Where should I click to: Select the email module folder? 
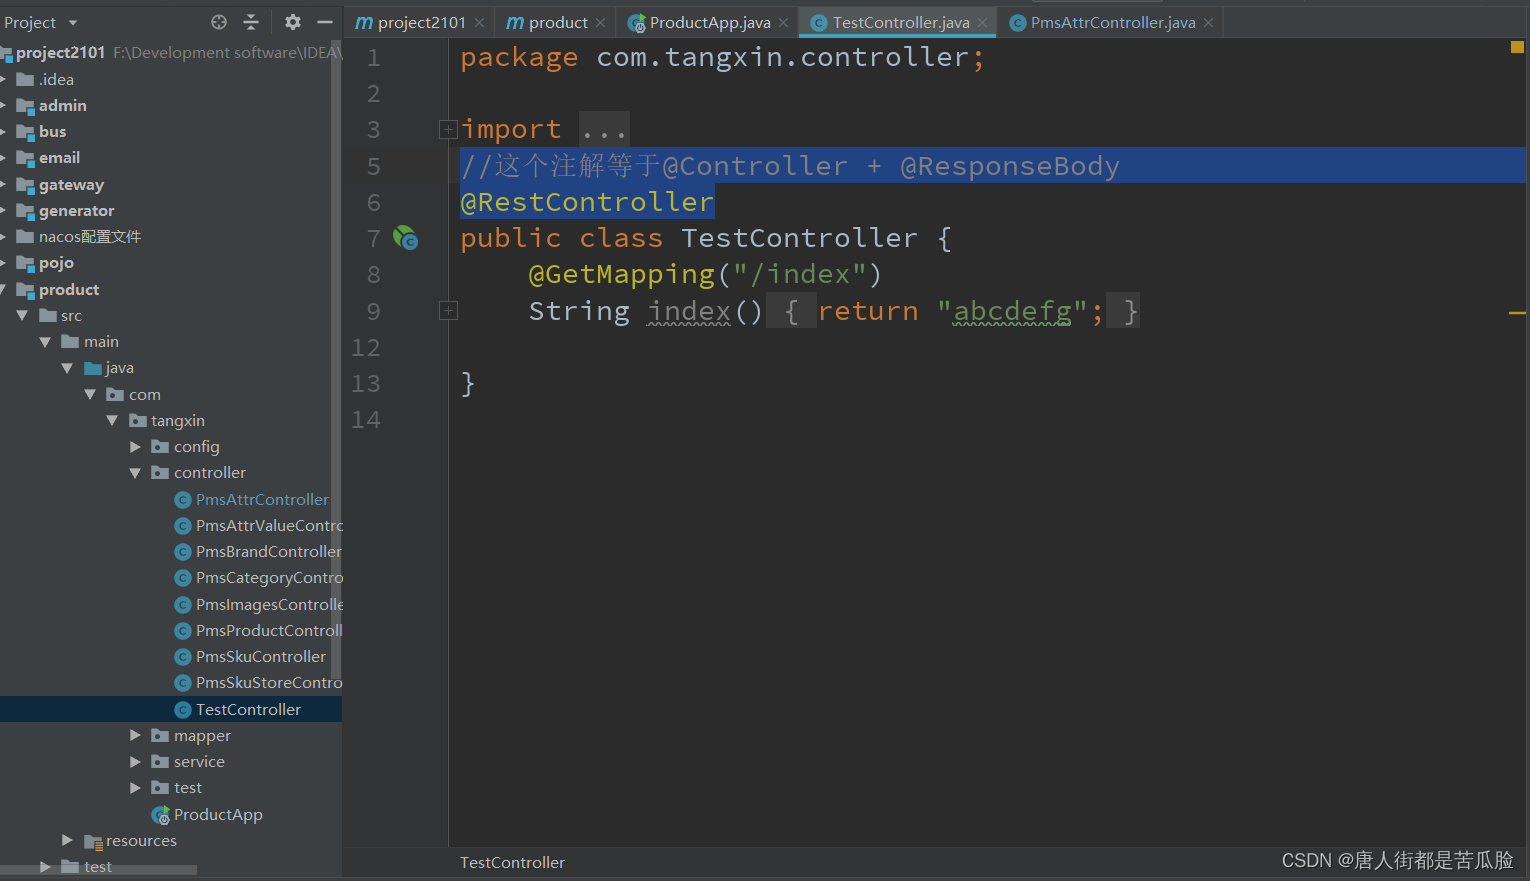(59, 158)
